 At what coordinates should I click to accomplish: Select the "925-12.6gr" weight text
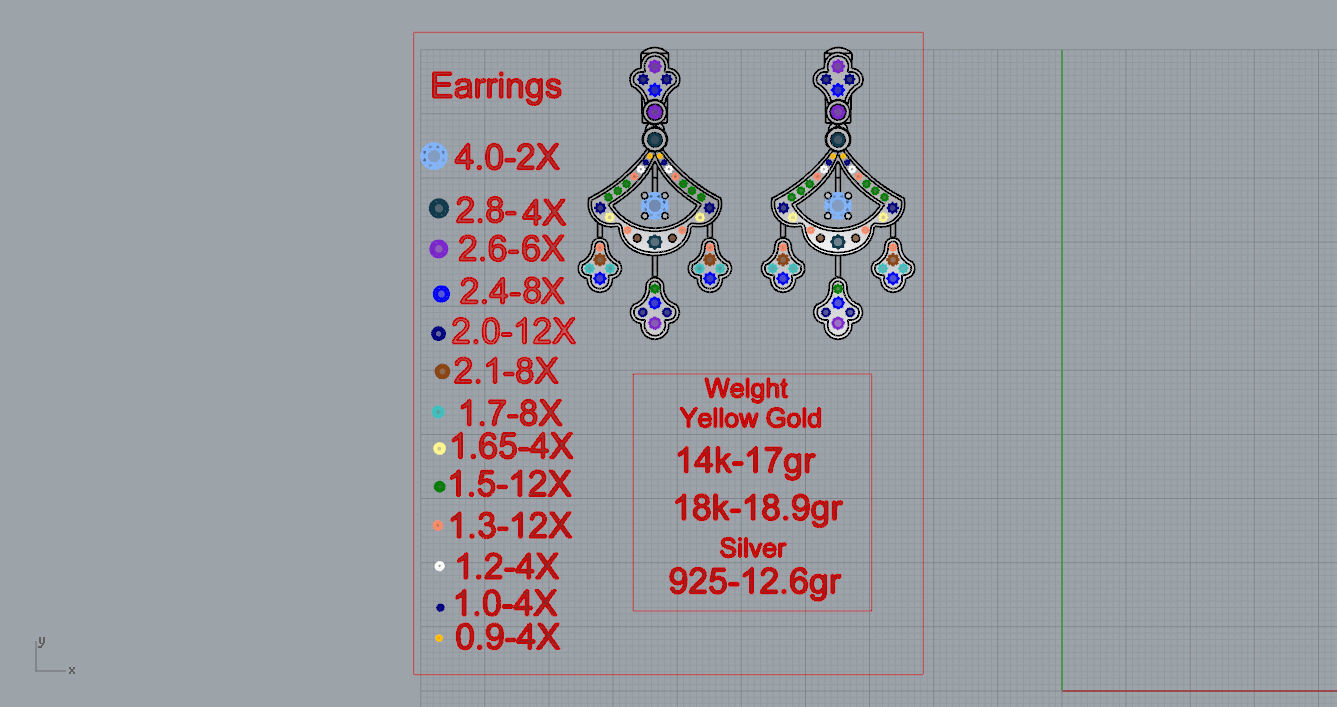(x=755, y=580)
